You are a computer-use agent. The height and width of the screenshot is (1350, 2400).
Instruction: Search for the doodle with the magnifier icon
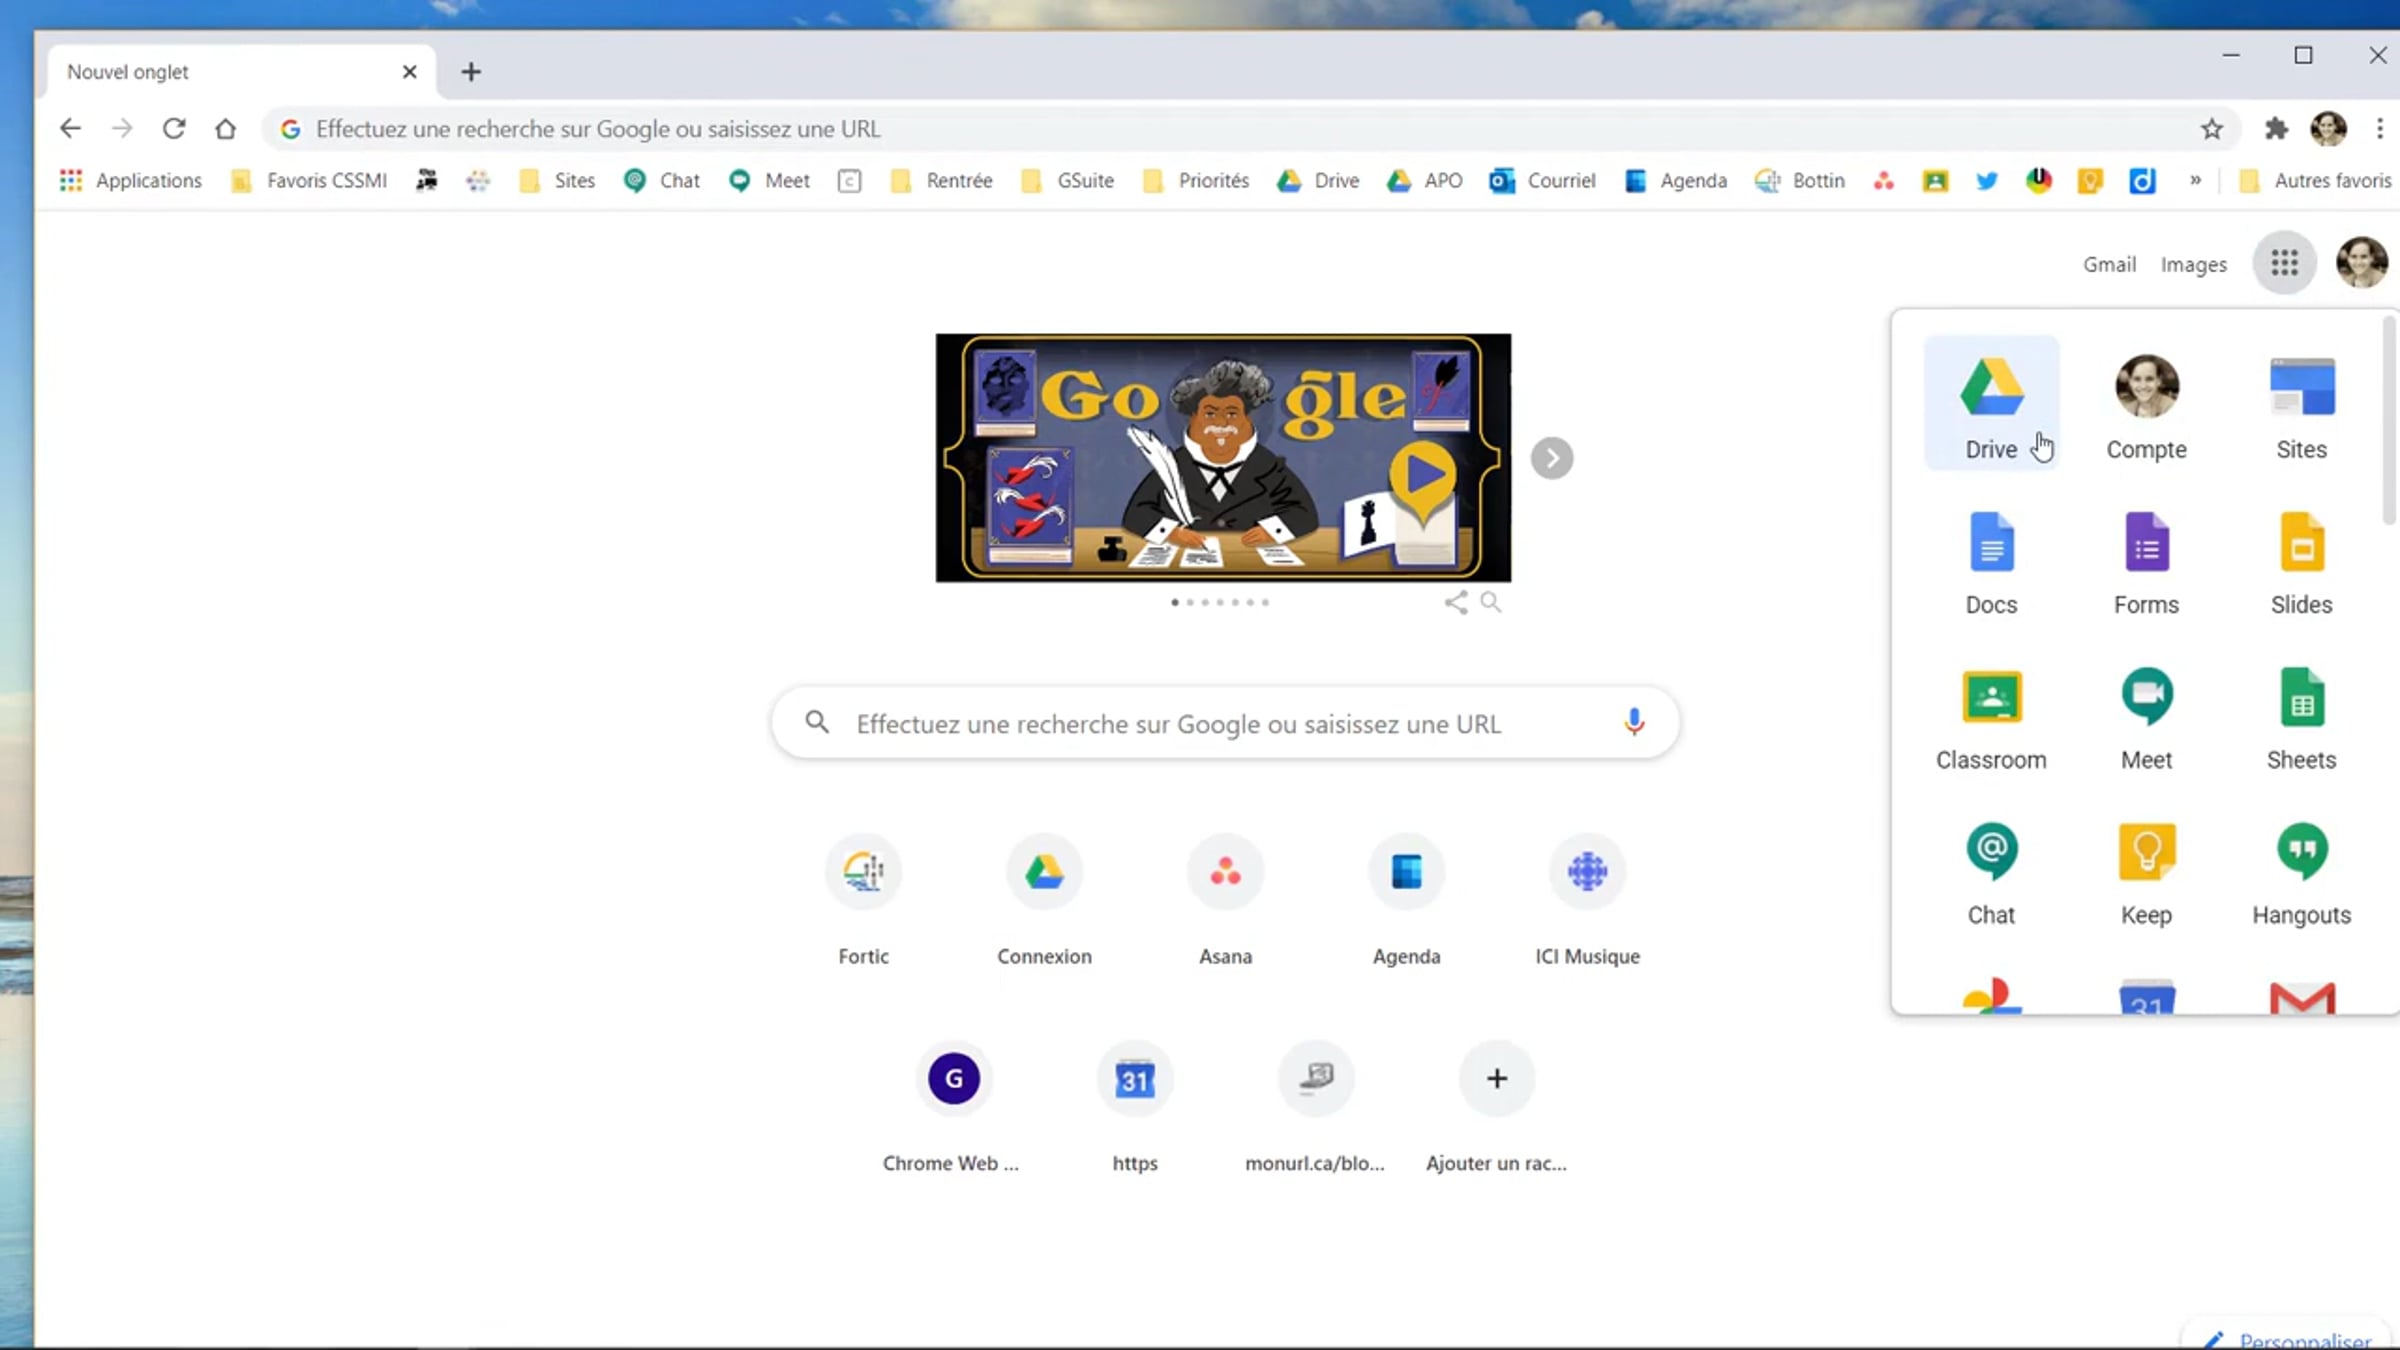(x=1490, y=602)
